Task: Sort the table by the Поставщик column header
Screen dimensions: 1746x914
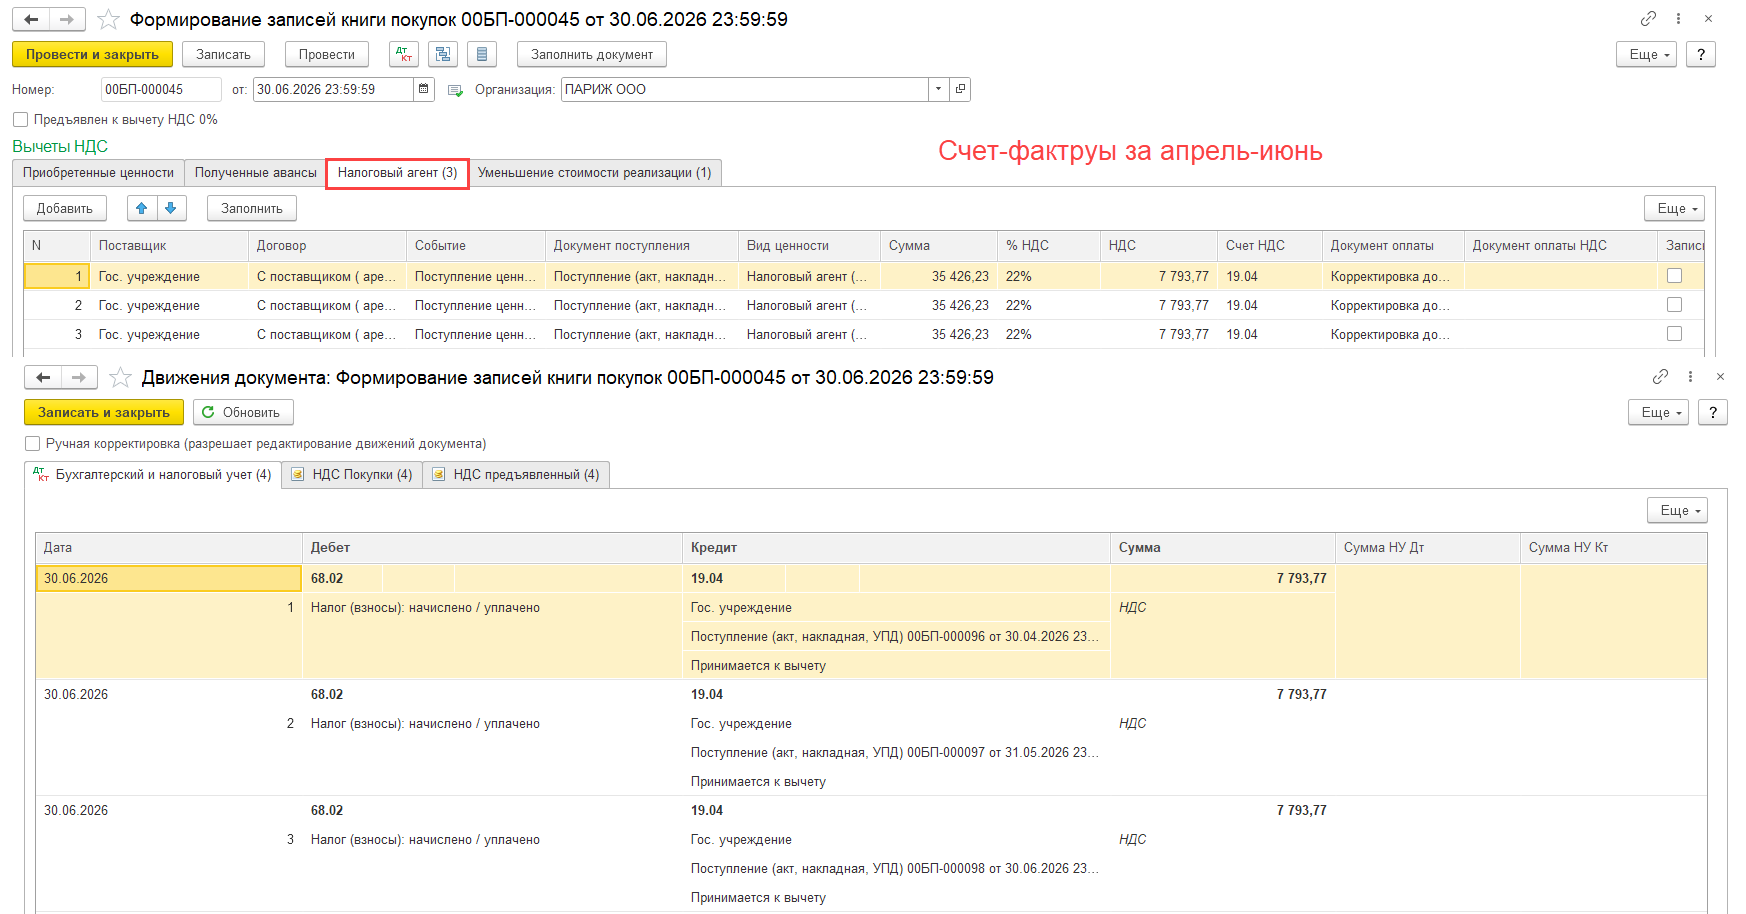Action: pos(169,246)
